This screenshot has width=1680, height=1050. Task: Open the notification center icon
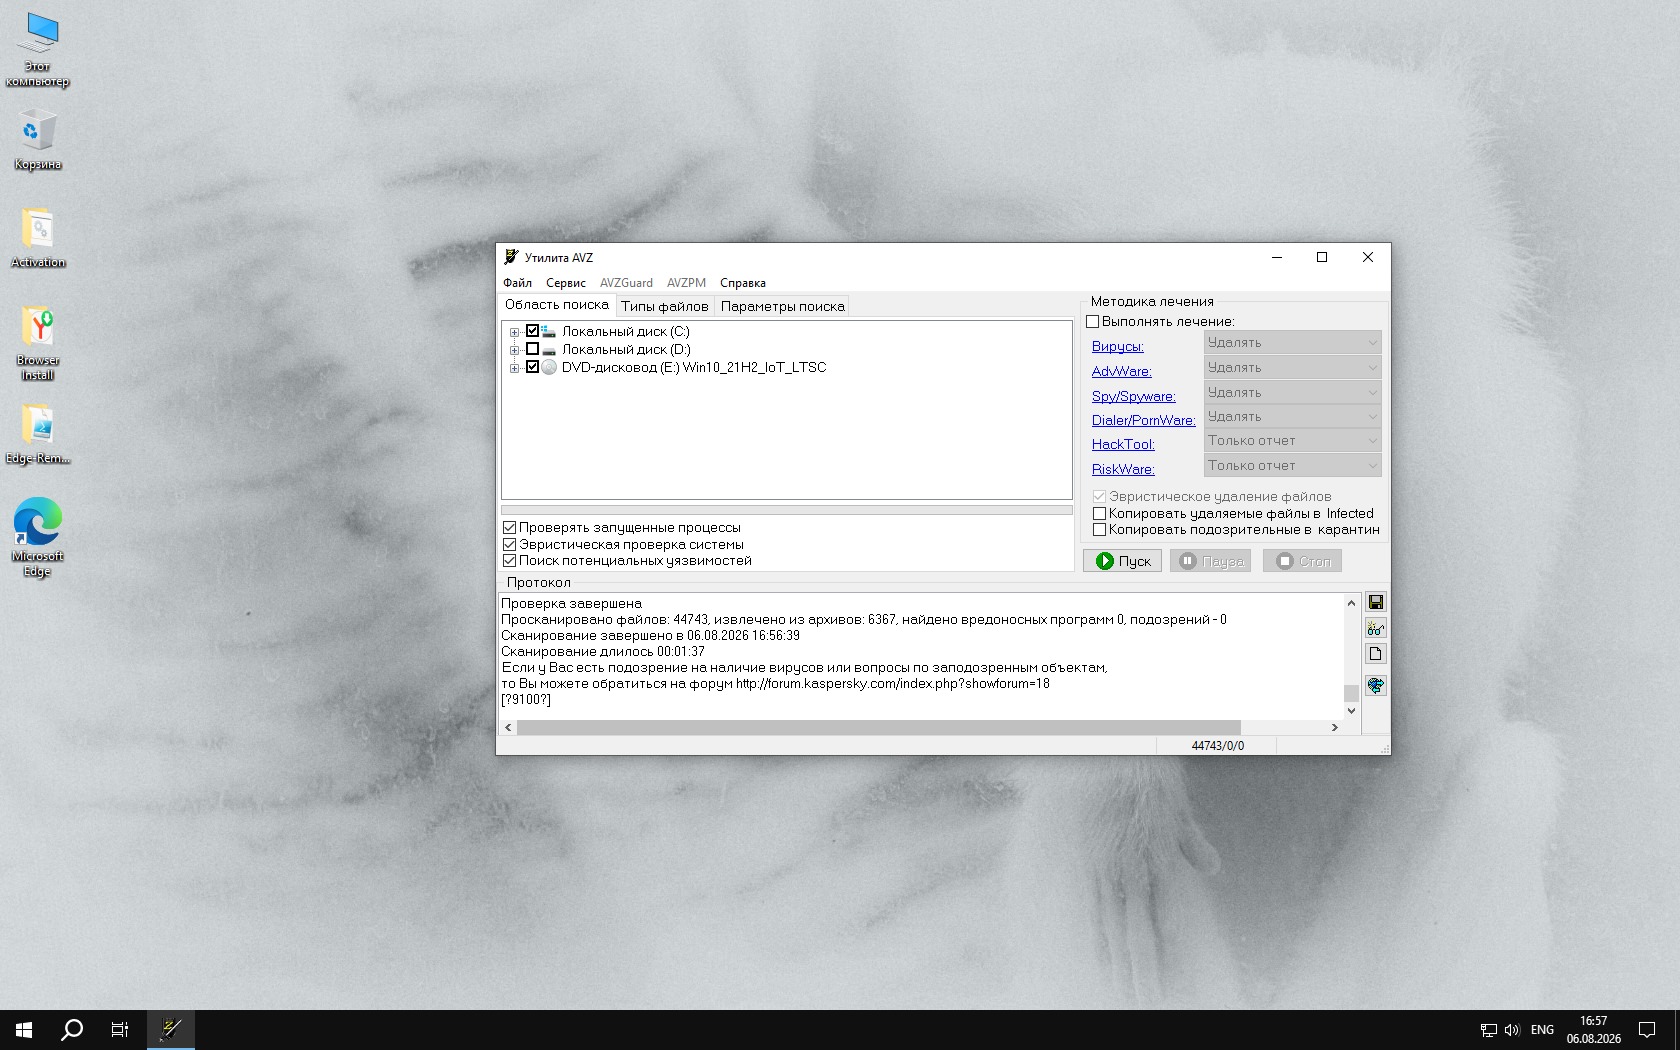1647,1030
